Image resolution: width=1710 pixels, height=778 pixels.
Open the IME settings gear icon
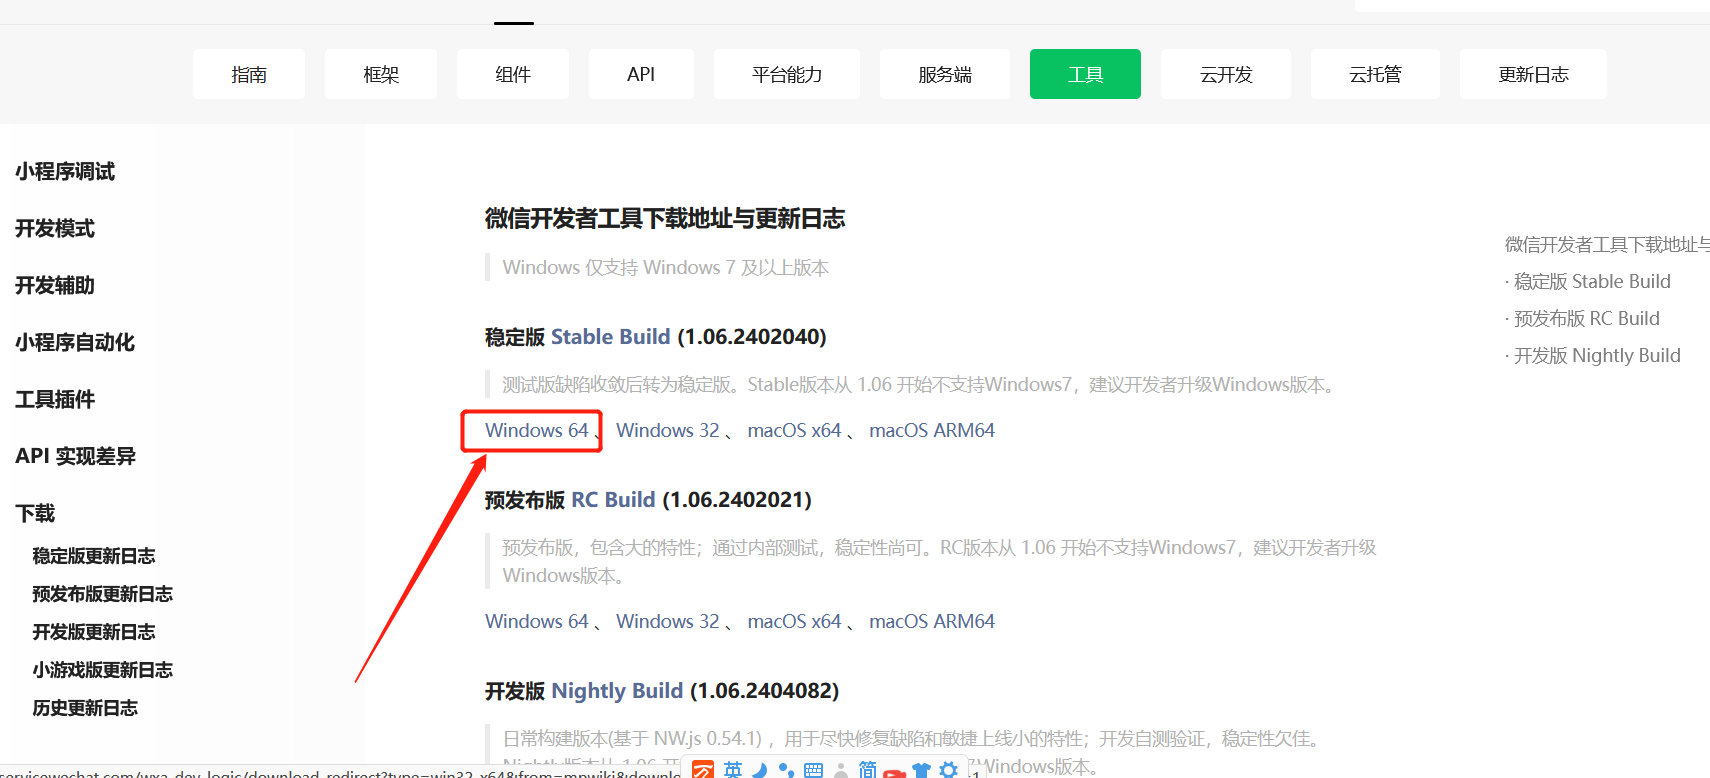click(x=948, y=770)
